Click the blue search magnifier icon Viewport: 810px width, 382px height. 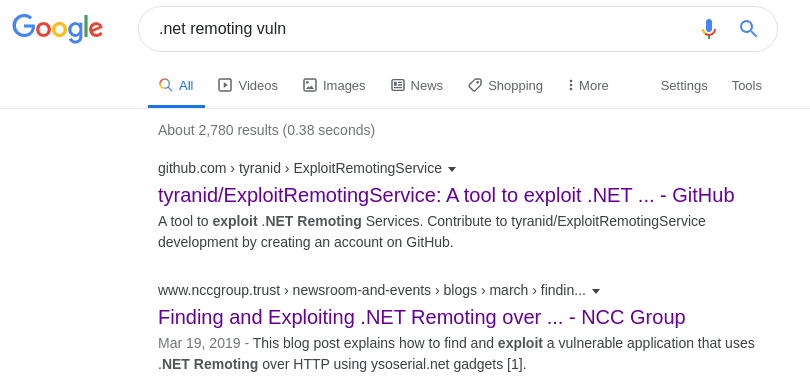coord(748,29)
